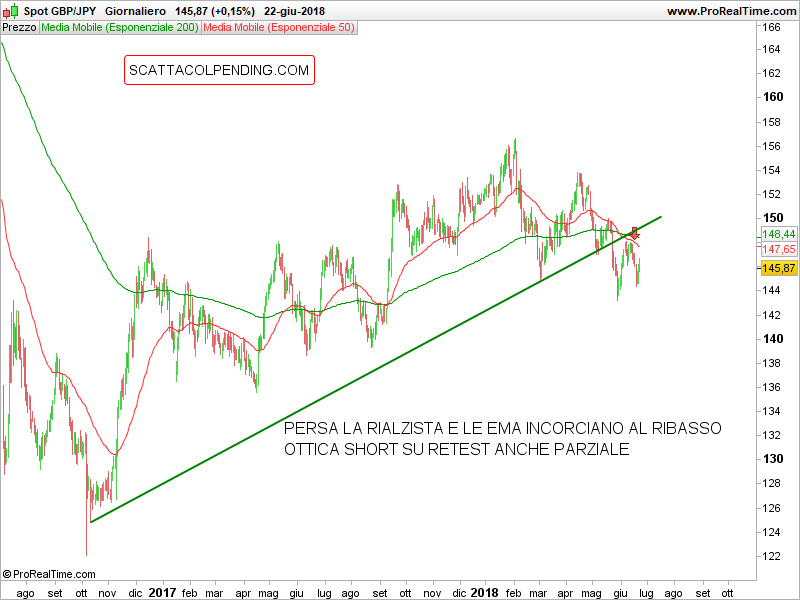The height and width of the screenshot is (600, 800).
Task: Click the 2017 year marker on the time axis
Action: (162, 593)
